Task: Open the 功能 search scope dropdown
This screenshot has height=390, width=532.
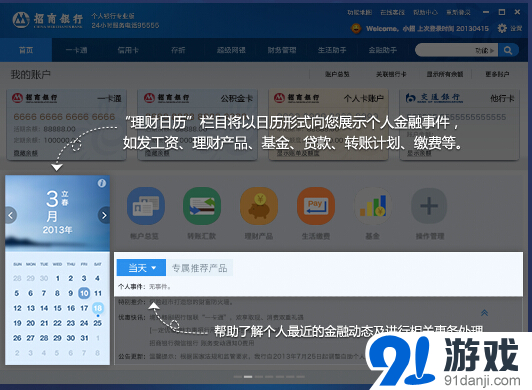Action: [x=484, y=51]
